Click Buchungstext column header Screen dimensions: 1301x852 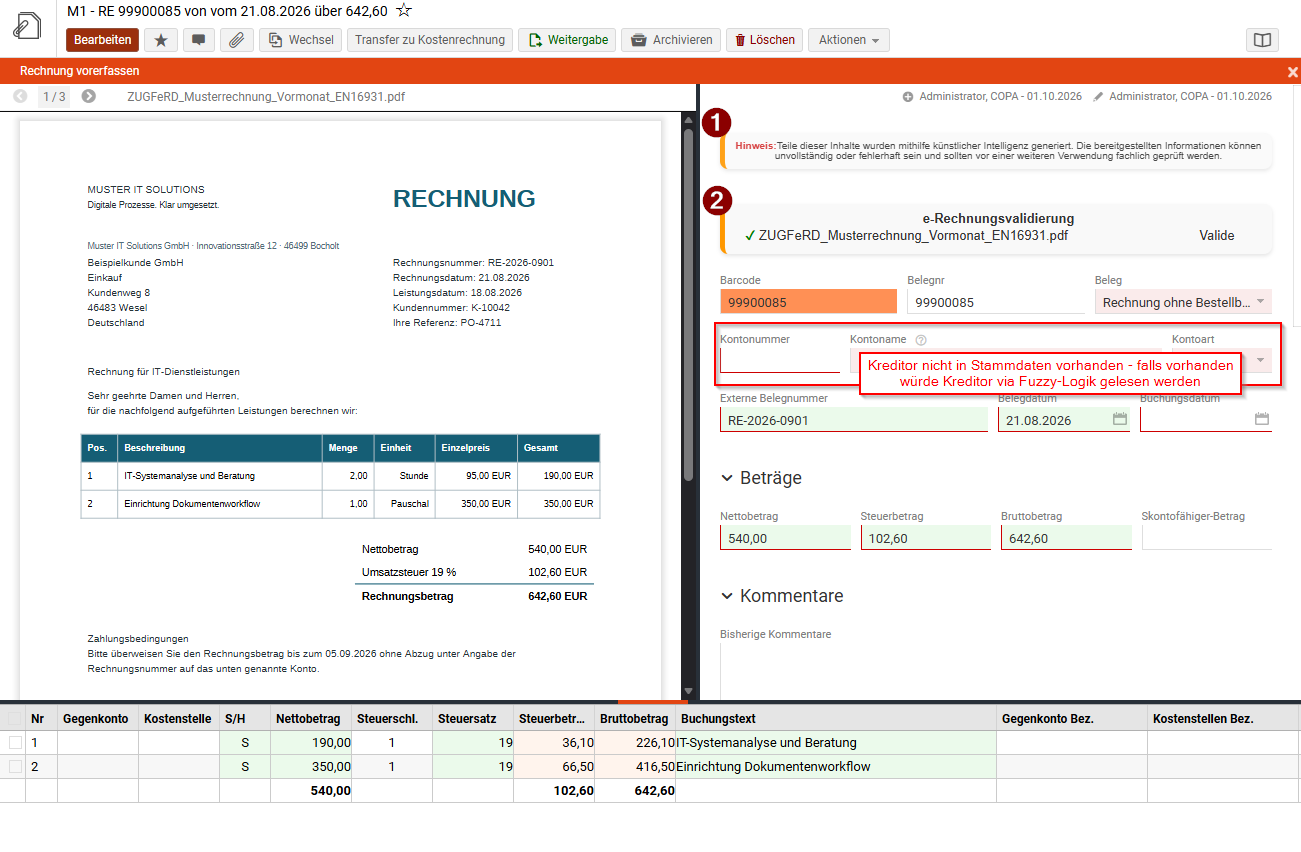[836, 718]
